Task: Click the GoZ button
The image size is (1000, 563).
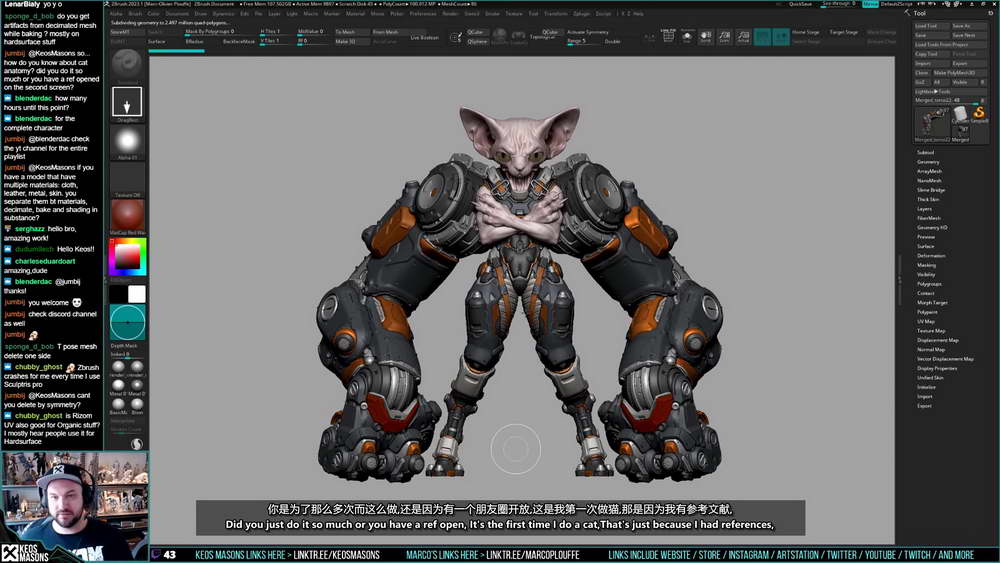Action: tap(922, 82)
